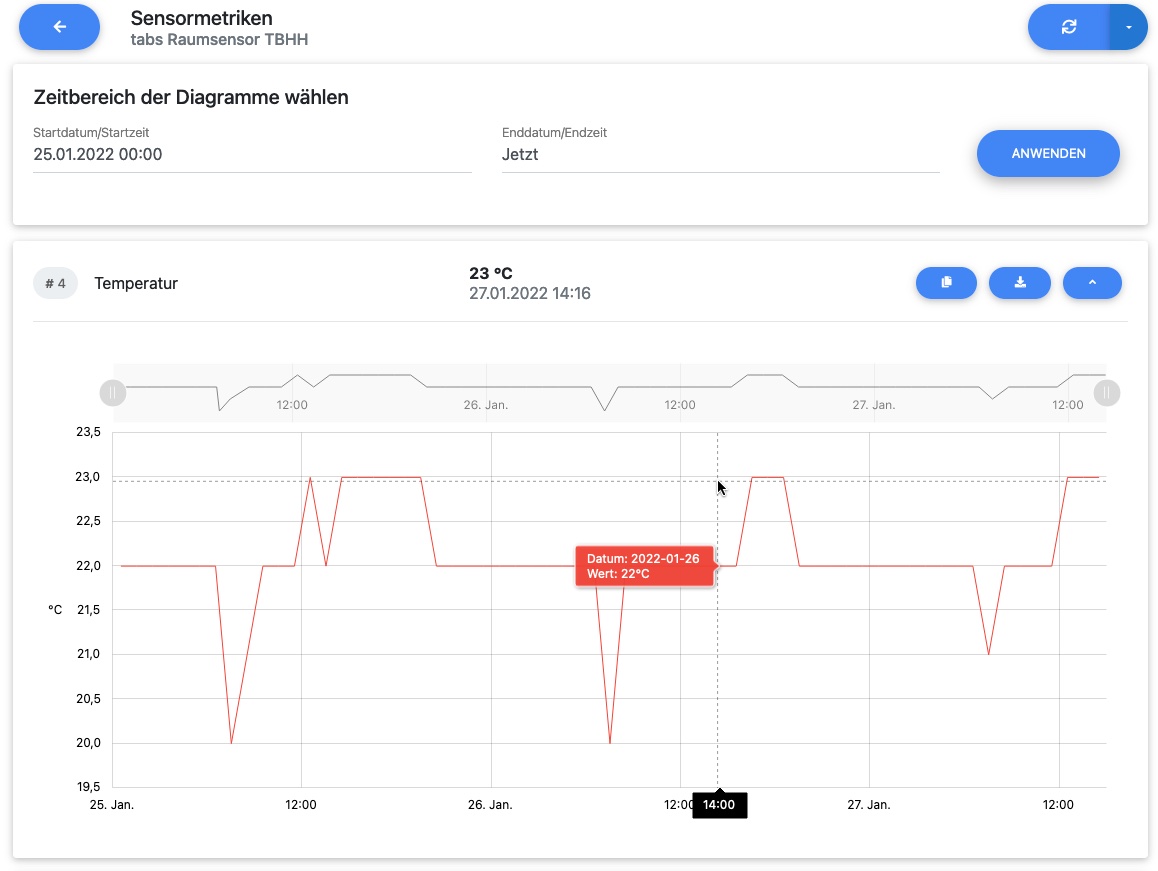
Task: Edit the Startdatum/Startzeit field
Action: tap(251, 155)
